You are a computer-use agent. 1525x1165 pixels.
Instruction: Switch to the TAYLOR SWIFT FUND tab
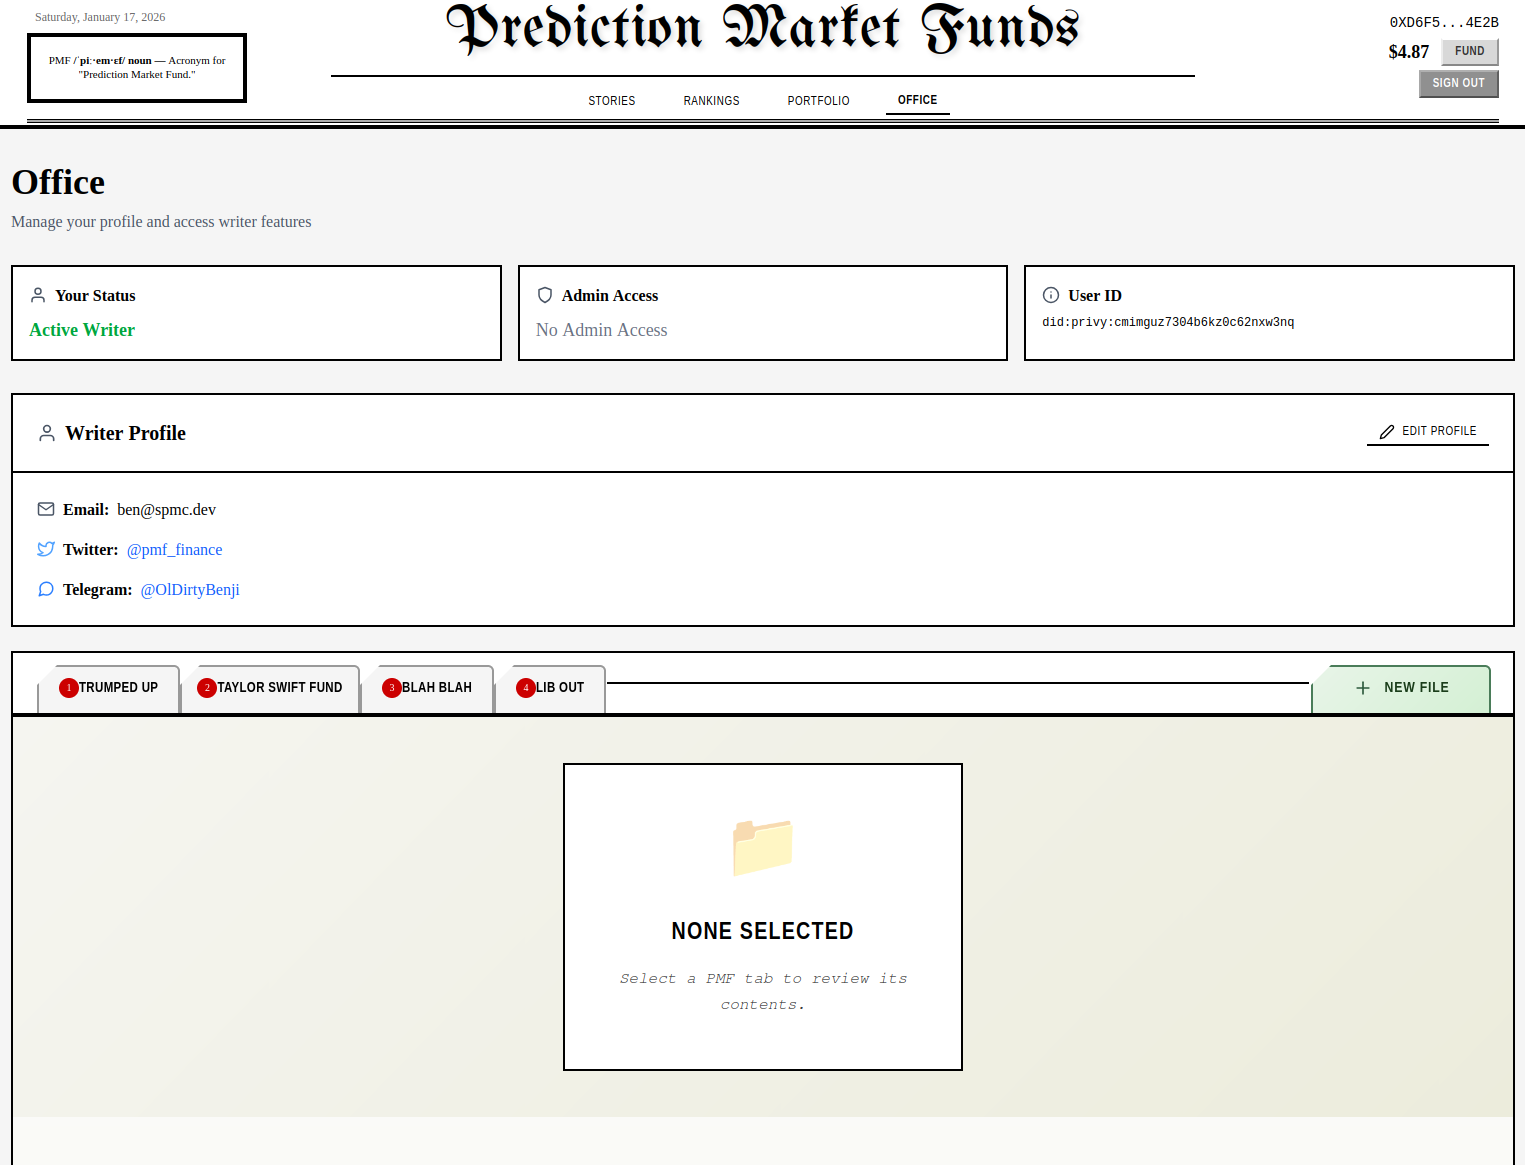pyautogui.click(x=270, y=687)
